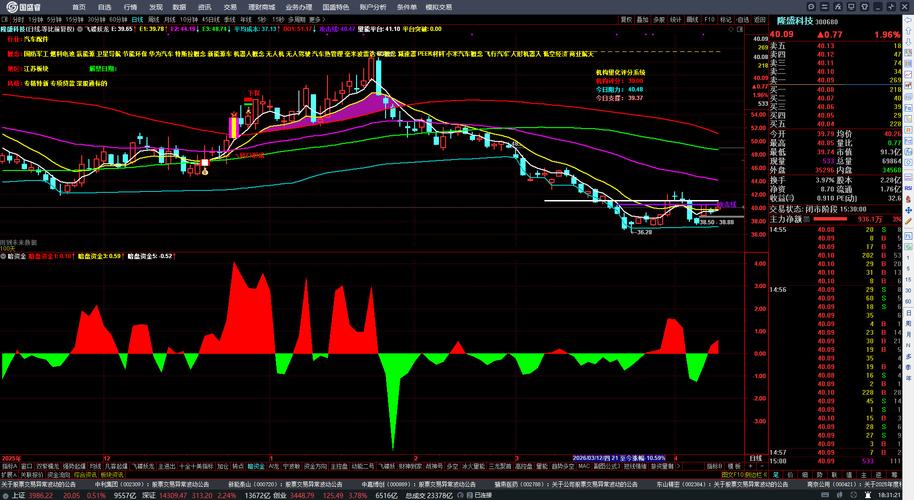Click the monitor display icon in title bar
This screenshot has width=914, height=500.
pyautogui.click(x=851, y=7)
